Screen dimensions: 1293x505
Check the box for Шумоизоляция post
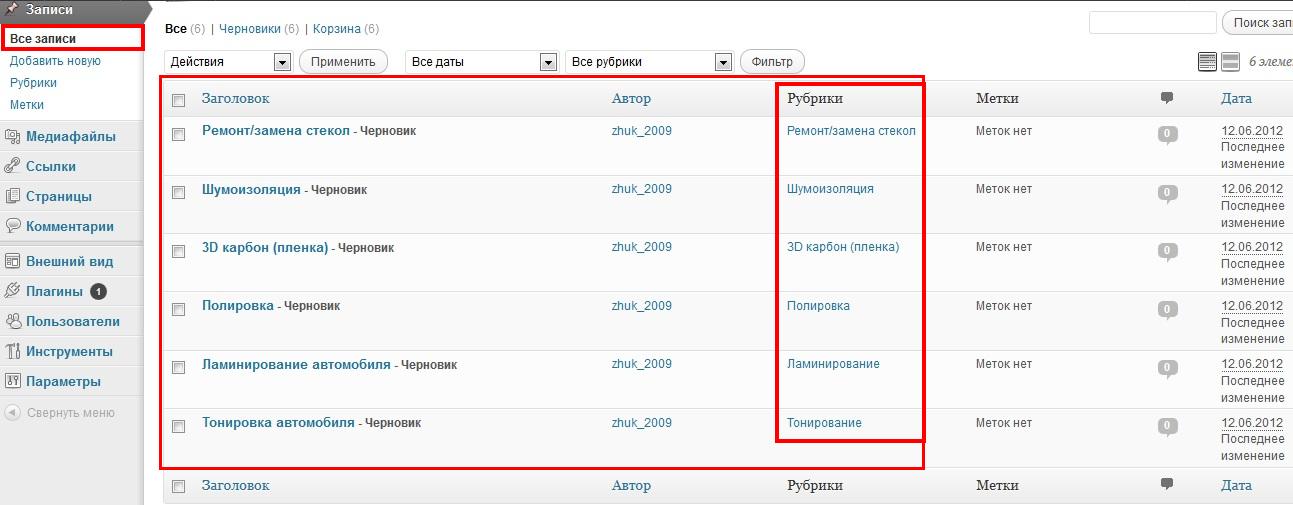(179, 192)
